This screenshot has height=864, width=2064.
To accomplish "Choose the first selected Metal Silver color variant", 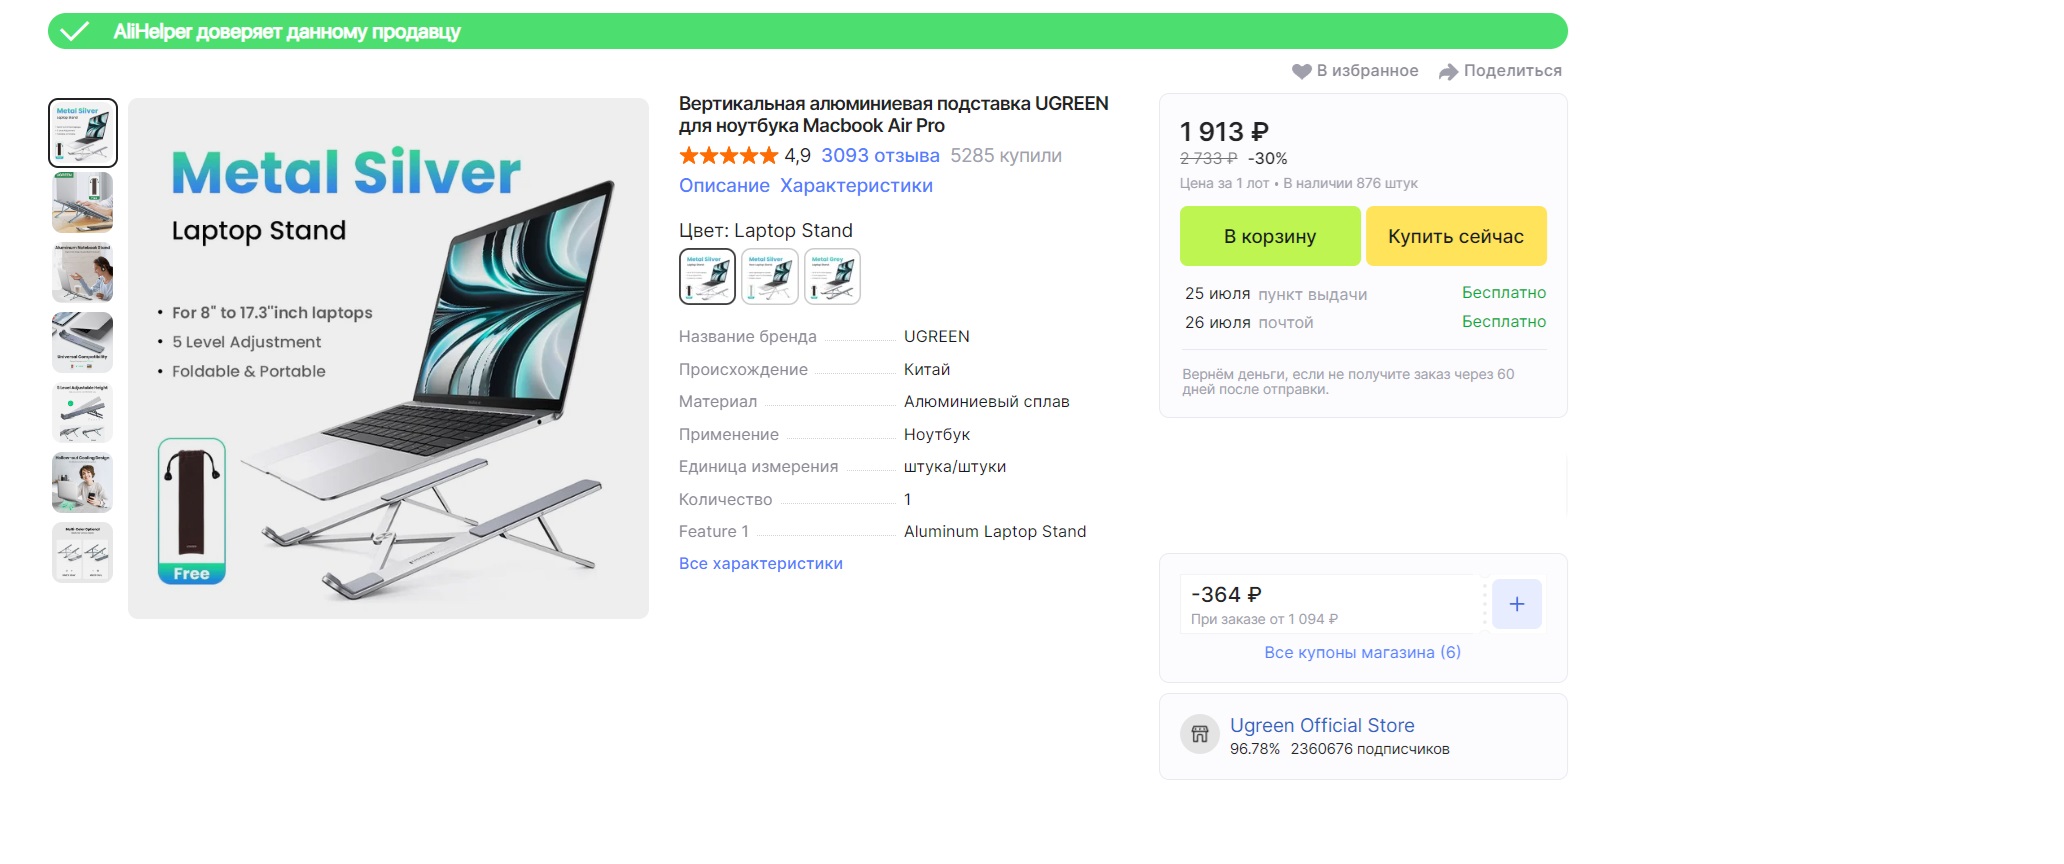I will [x=707, y=276].
